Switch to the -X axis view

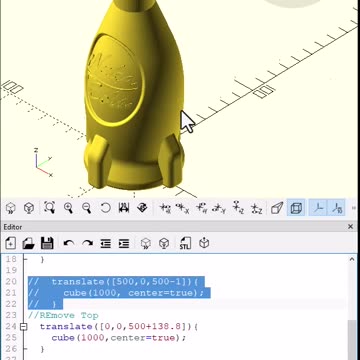click(183, 208)
